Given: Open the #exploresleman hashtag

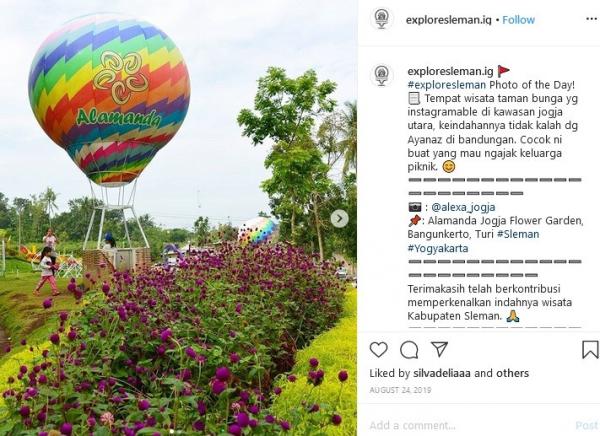Looking at the screenshot, I should 447,85.
